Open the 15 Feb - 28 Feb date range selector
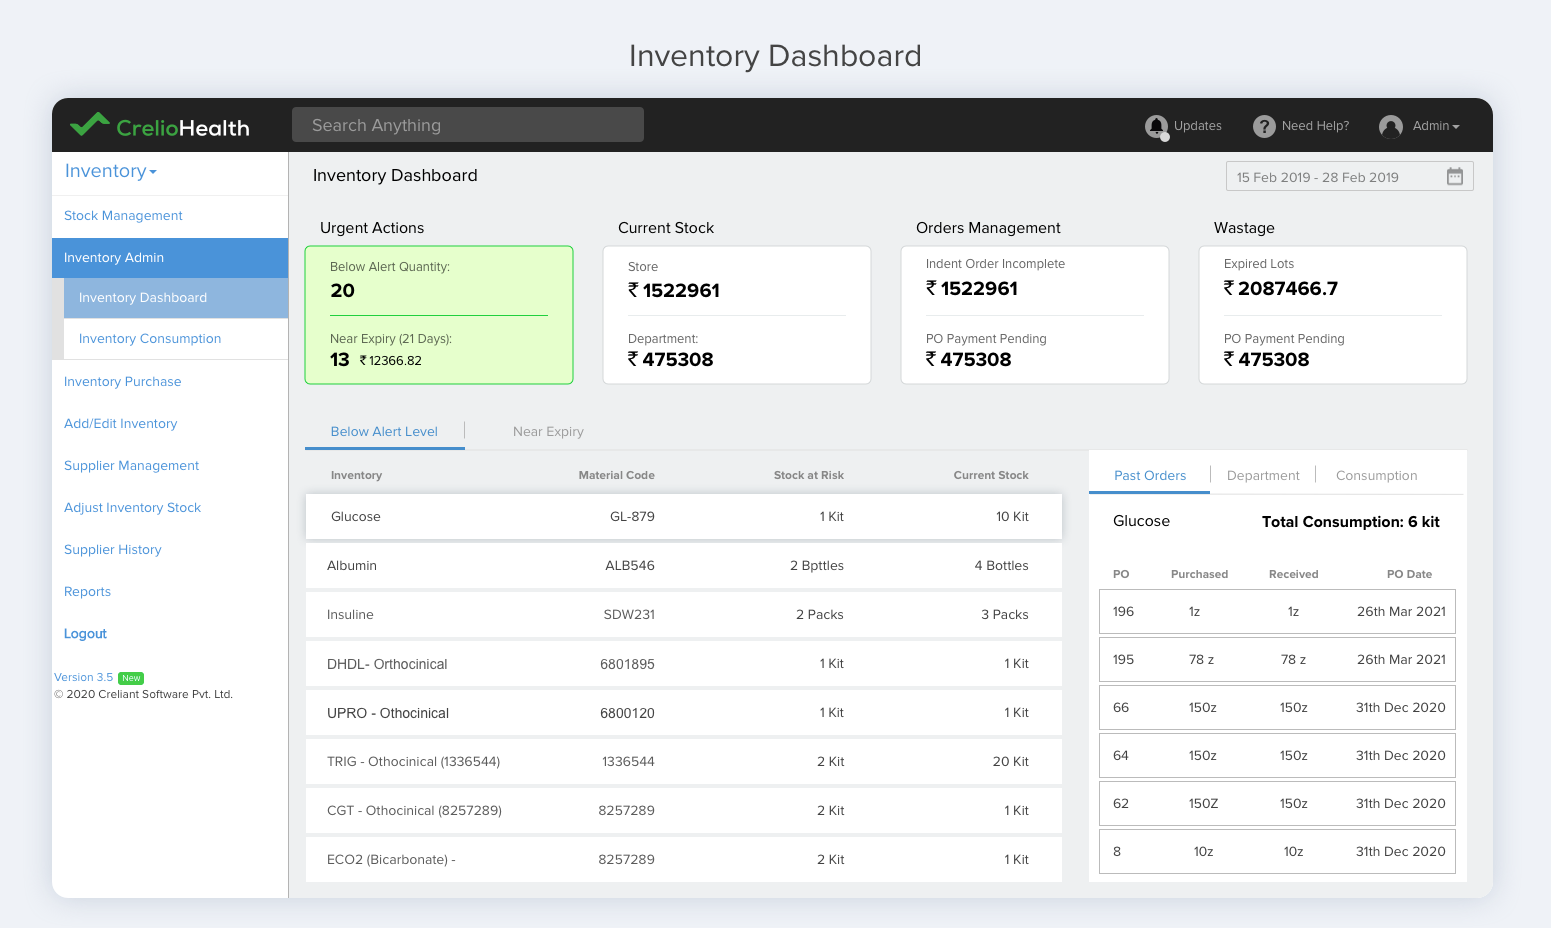Image resolution: width=1551 pixels, height=928 pixels. 1330,176
